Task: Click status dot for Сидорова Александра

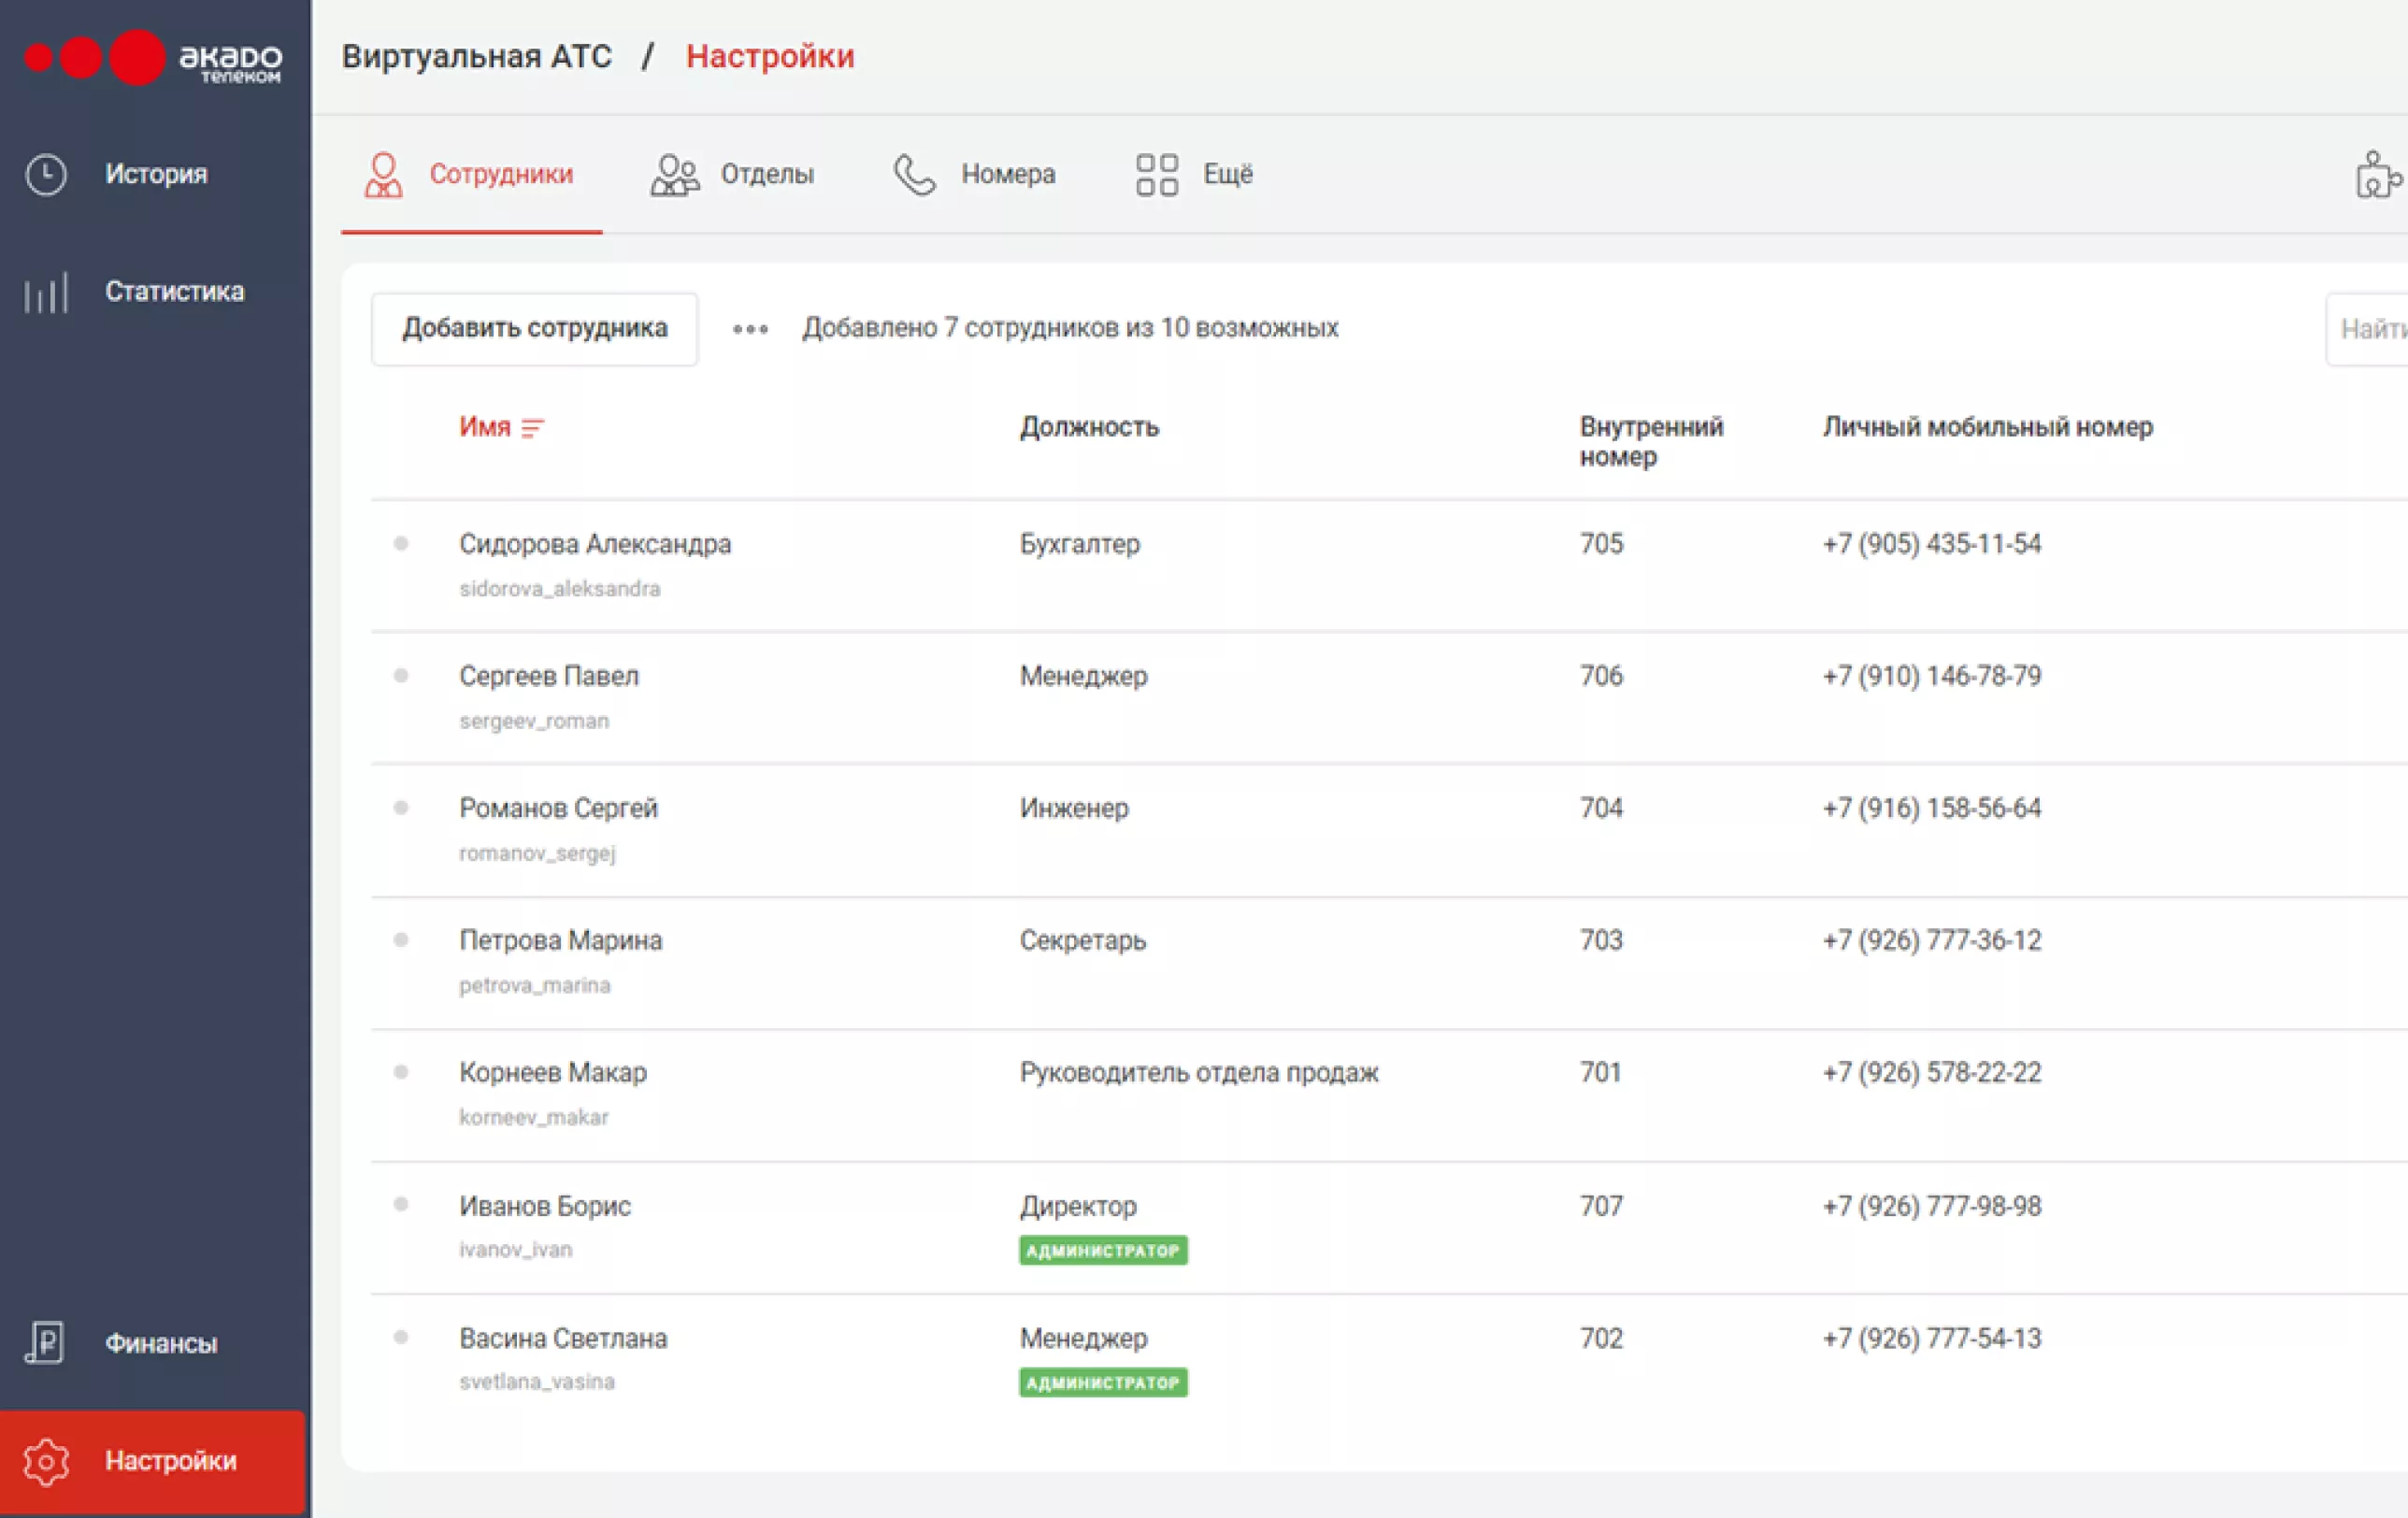Action: [401, 543]
